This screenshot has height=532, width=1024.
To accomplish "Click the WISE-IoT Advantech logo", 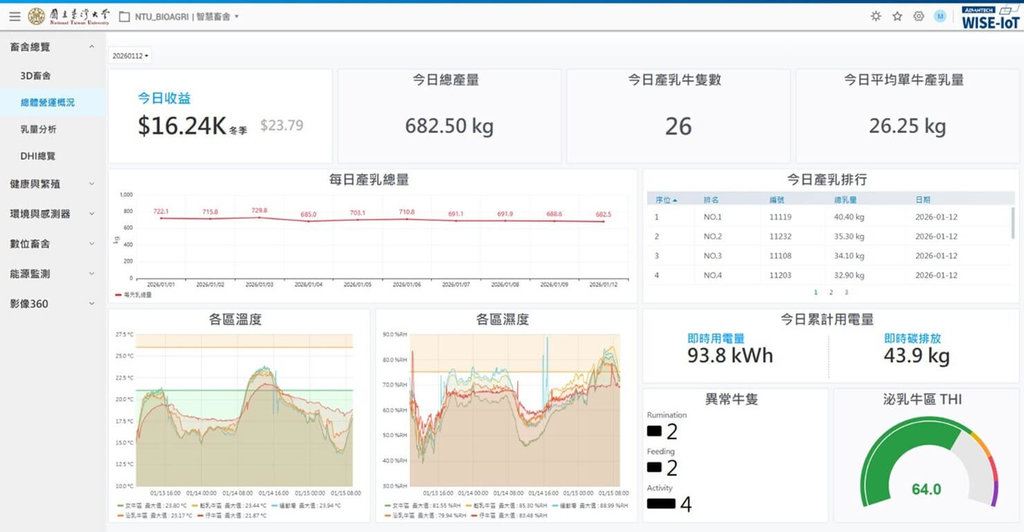I will click(990, 16).
